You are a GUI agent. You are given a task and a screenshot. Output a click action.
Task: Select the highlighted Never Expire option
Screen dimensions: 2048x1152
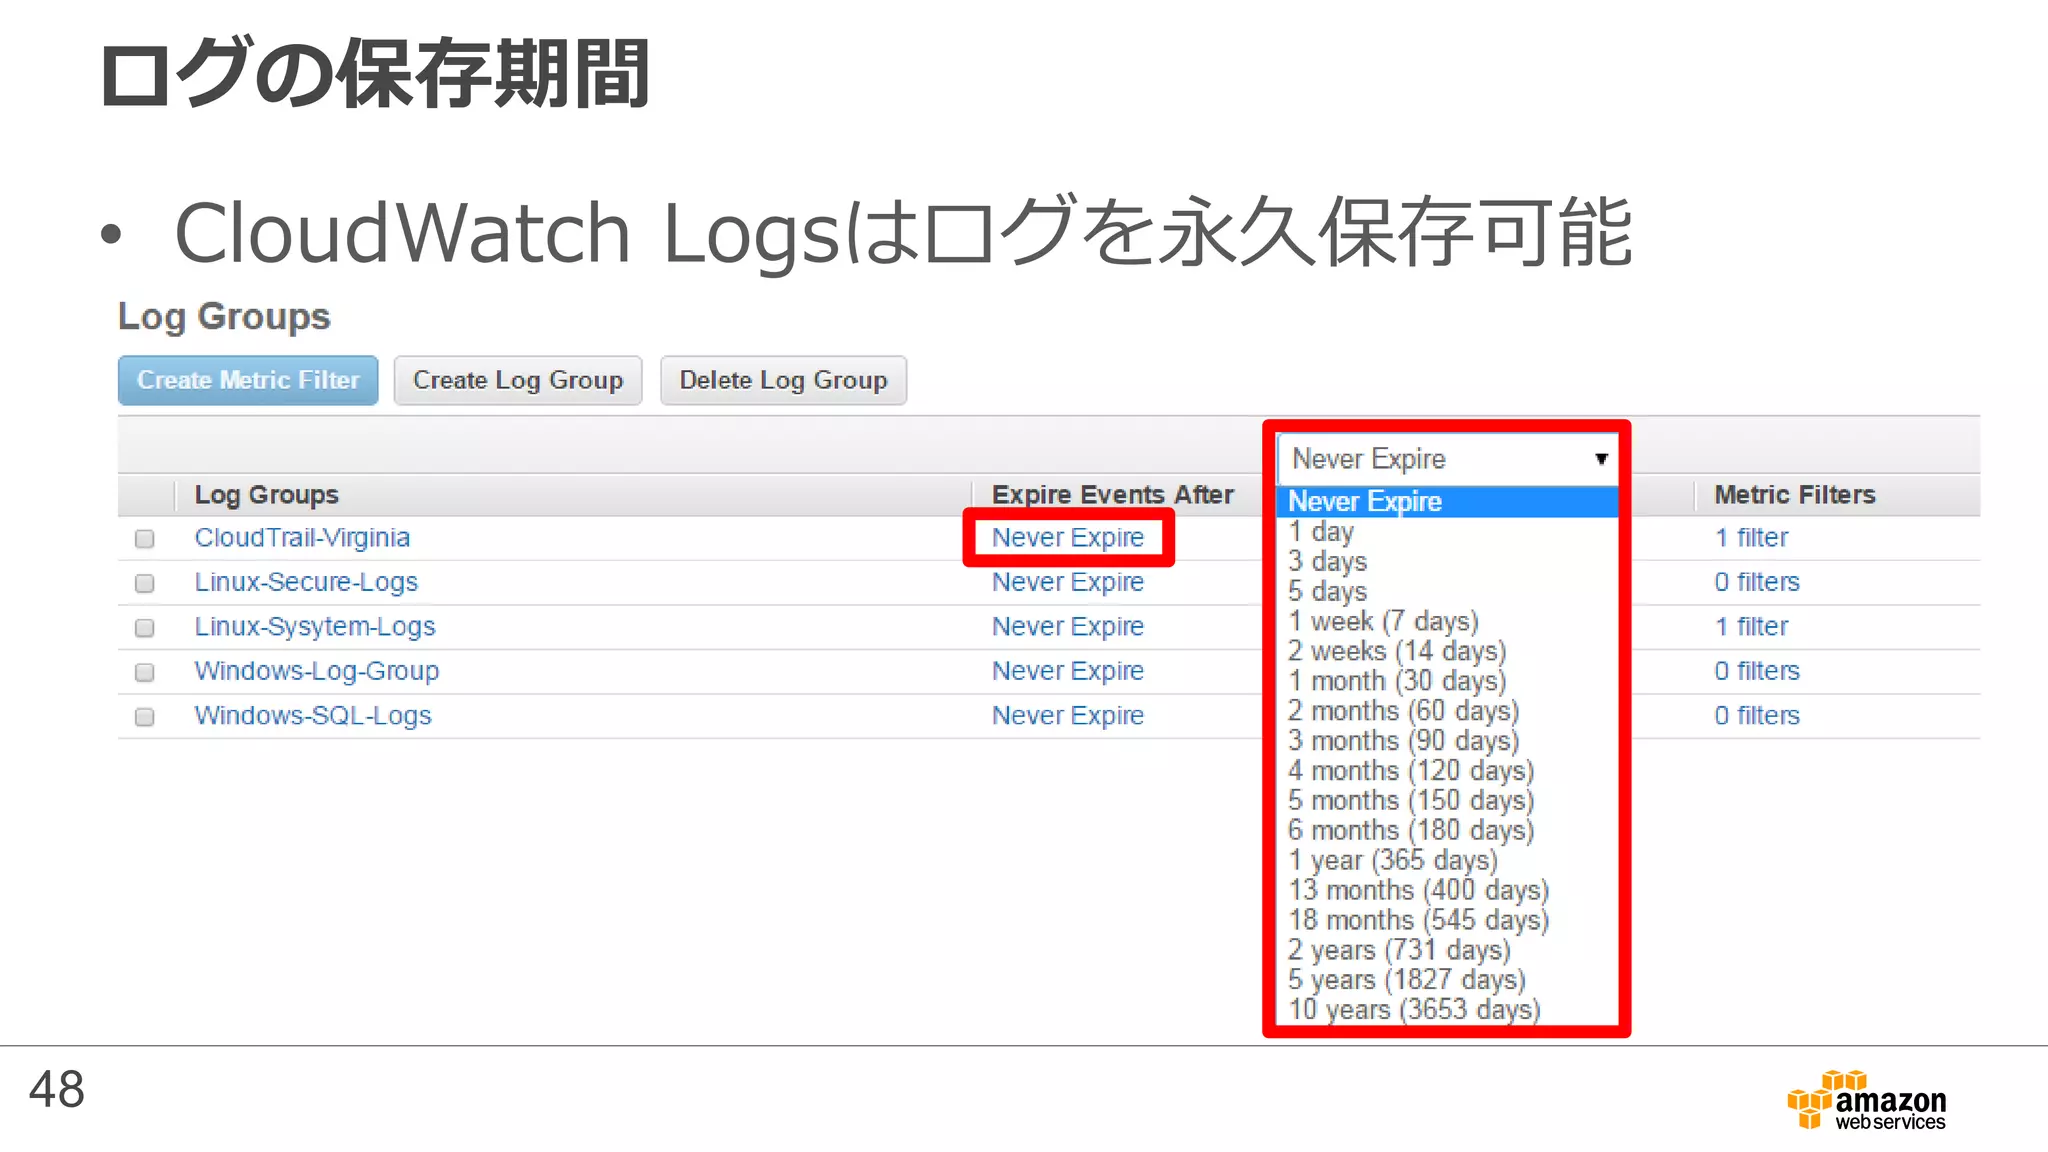[x=1448, y=501]
